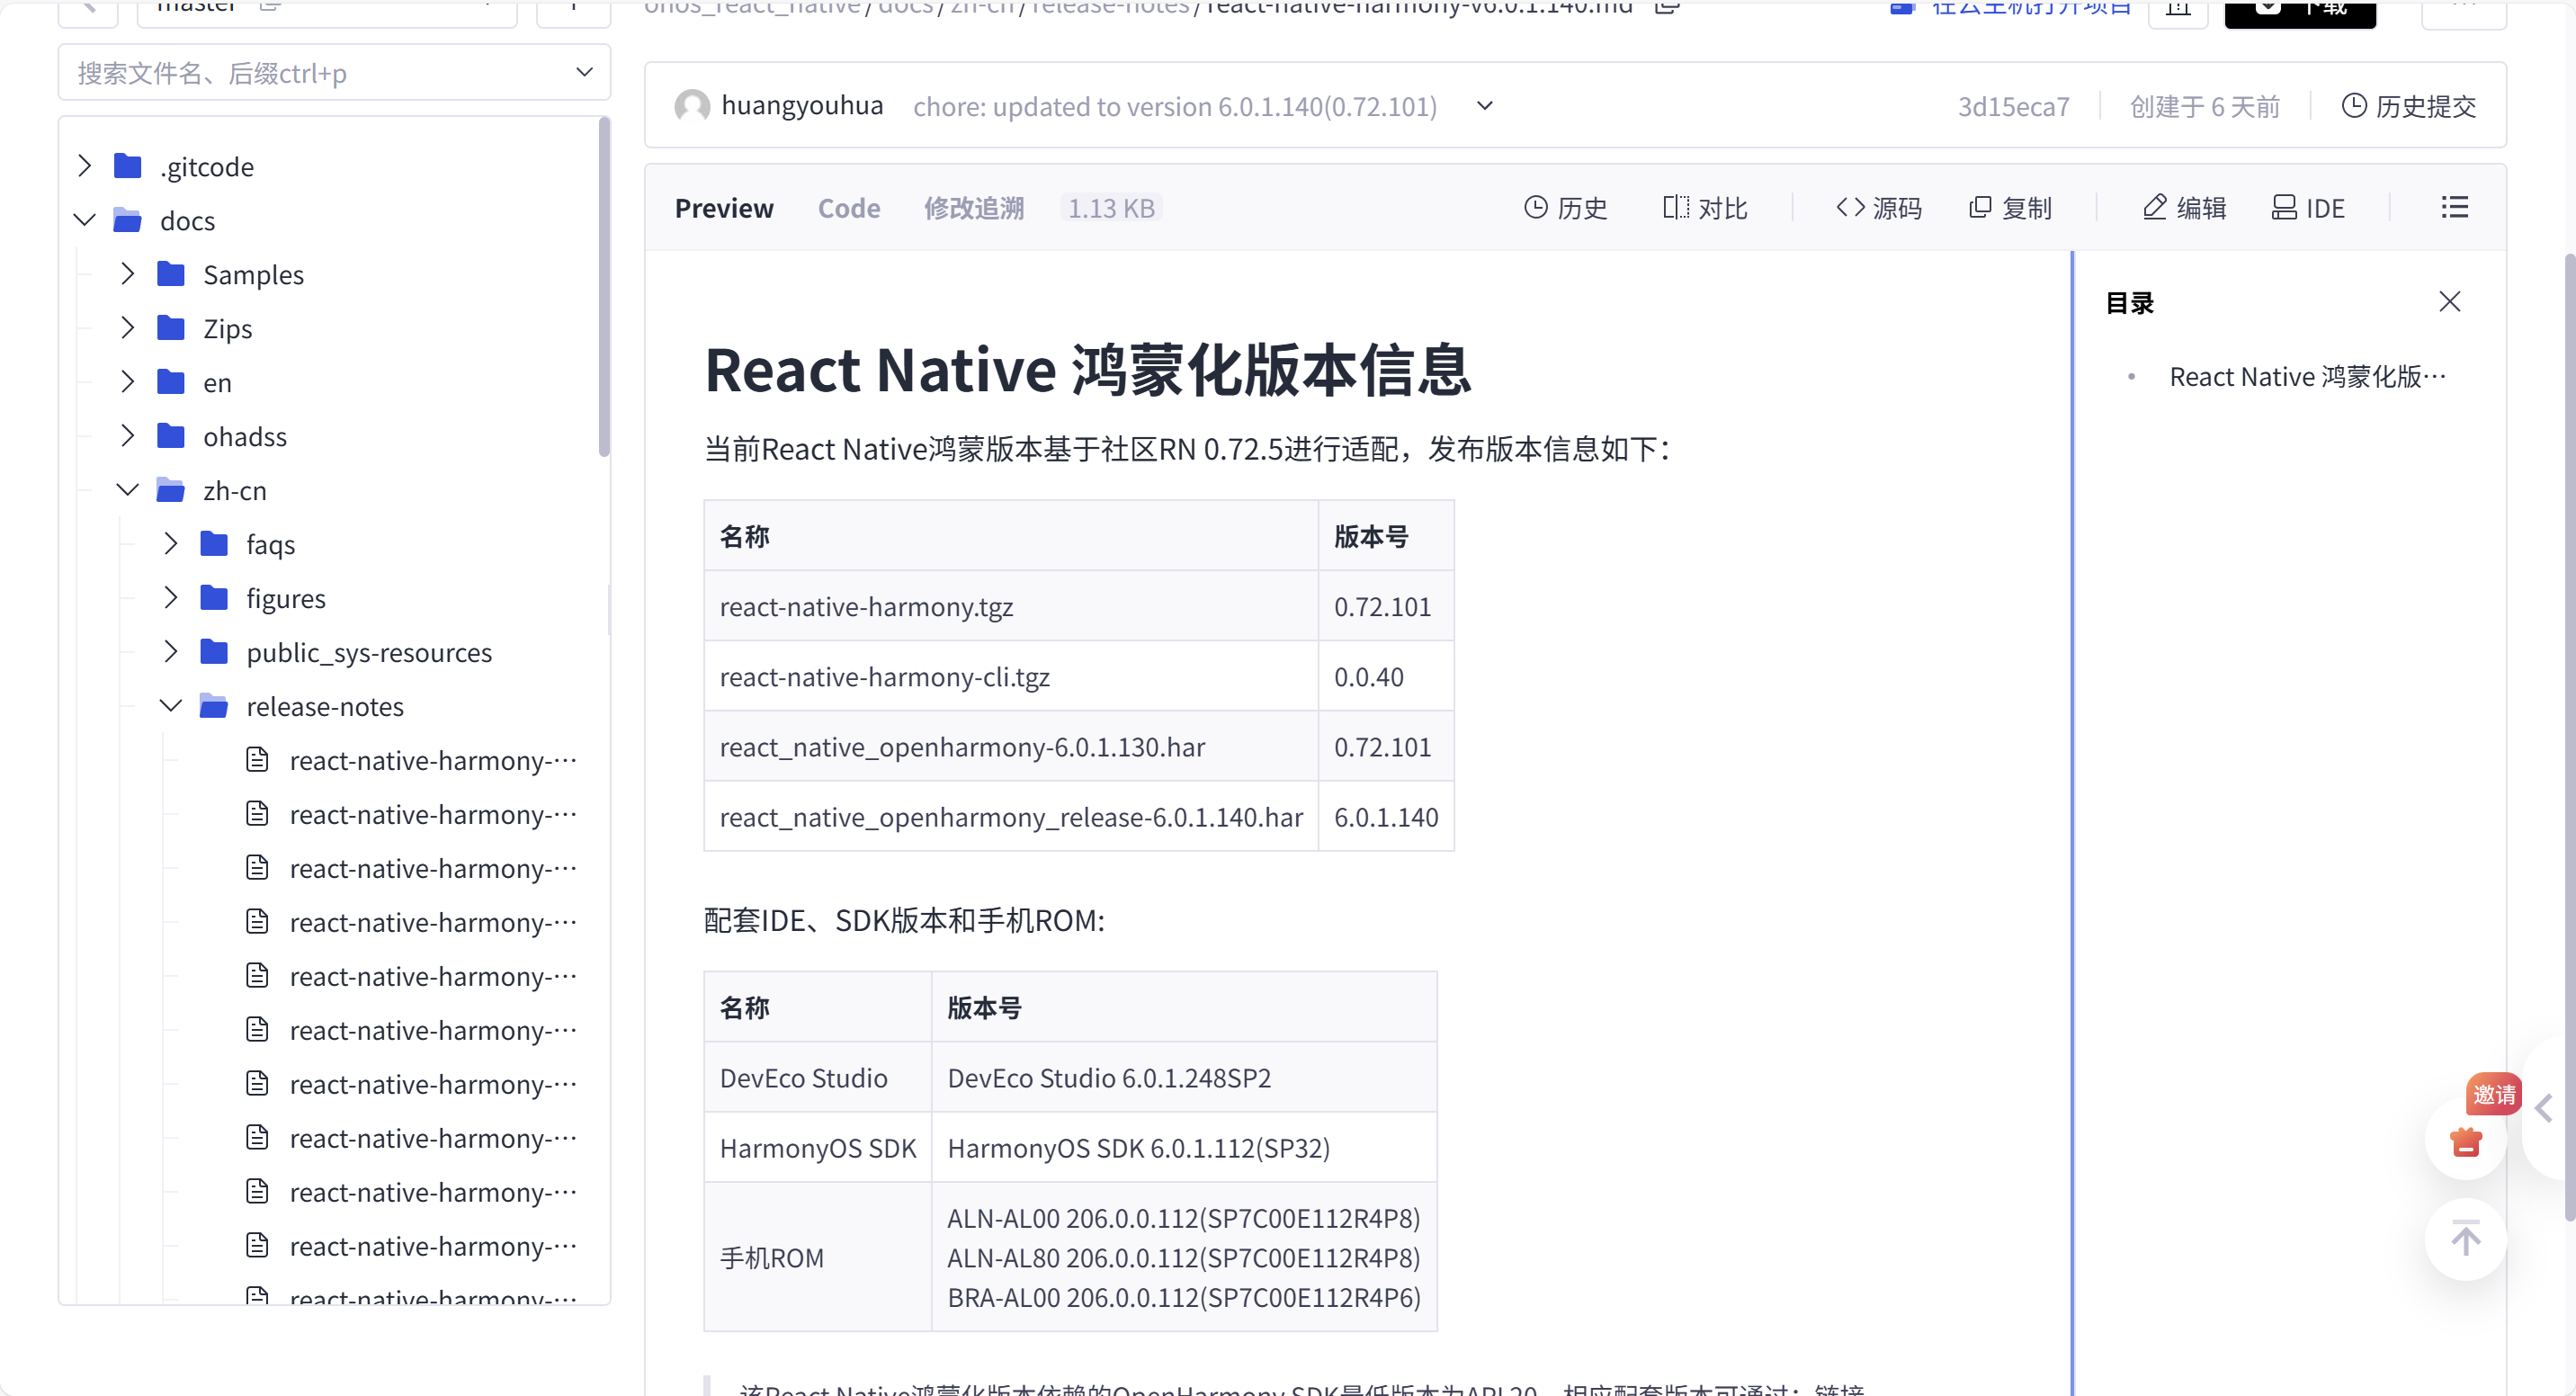Collapse the docs folder
Screen dimensions: 2576x1396
coord(85,220)
